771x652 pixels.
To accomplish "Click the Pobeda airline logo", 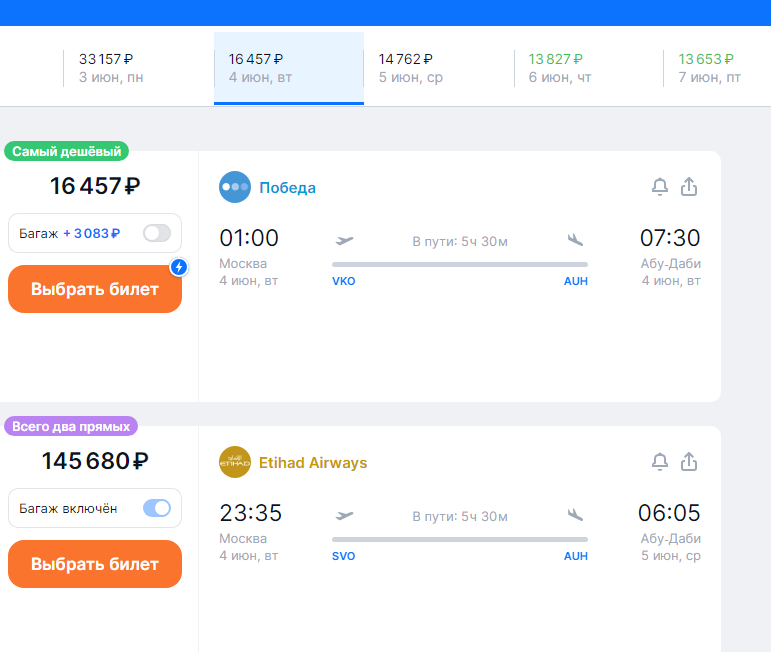I will coord(235,187).
